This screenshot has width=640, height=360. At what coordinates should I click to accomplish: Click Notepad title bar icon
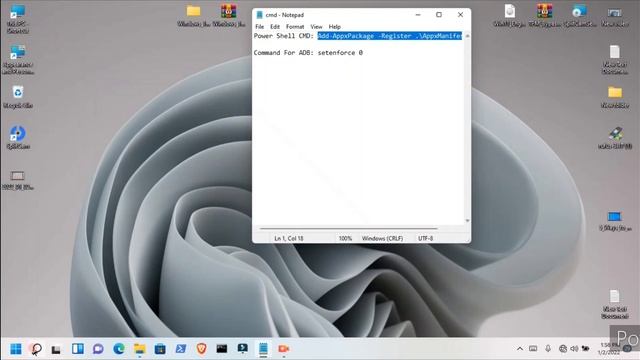tap(259, 15)
